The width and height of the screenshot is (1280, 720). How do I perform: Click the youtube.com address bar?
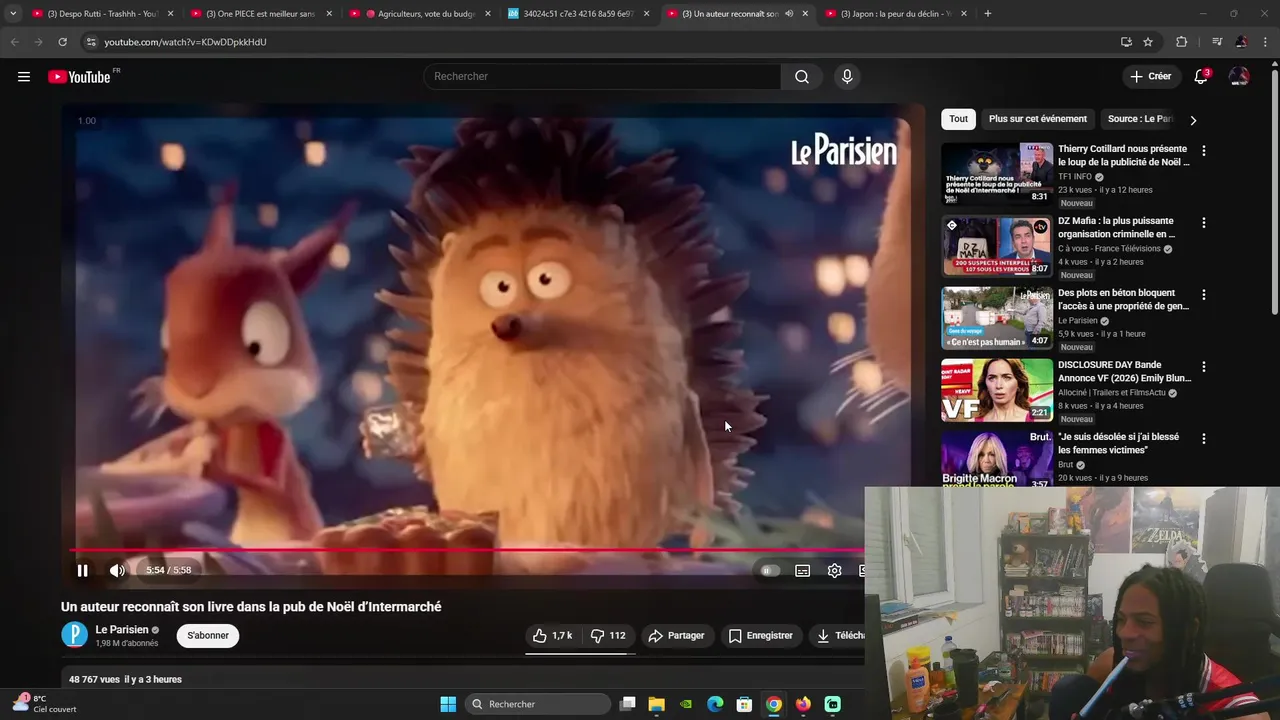(600, 42)
